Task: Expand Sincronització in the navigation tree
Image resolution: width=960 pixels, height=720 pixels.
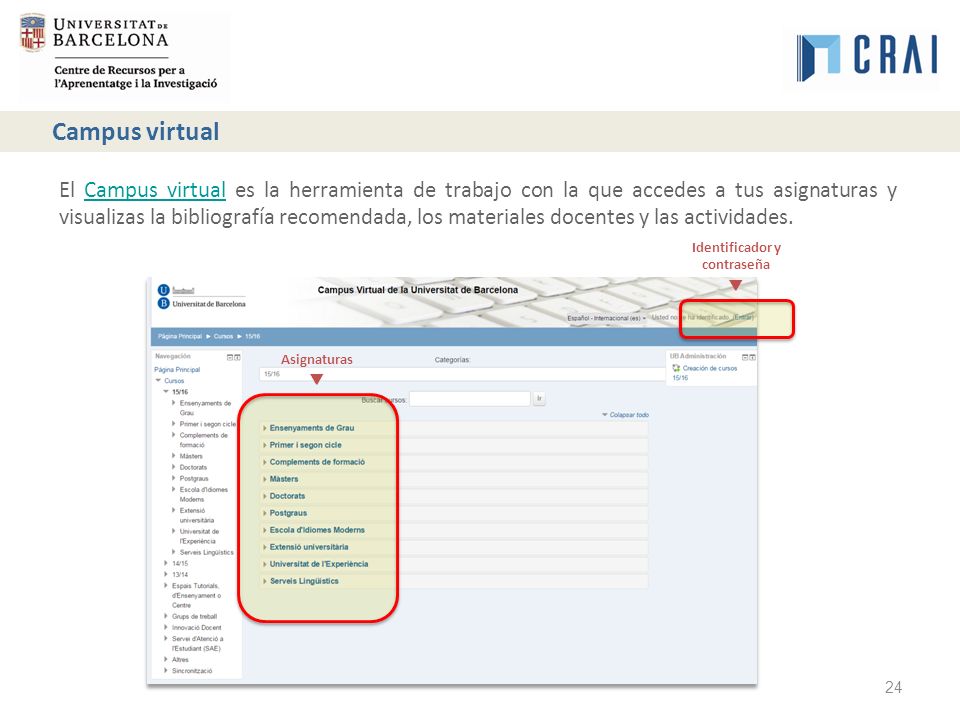Action: point(166,671)
